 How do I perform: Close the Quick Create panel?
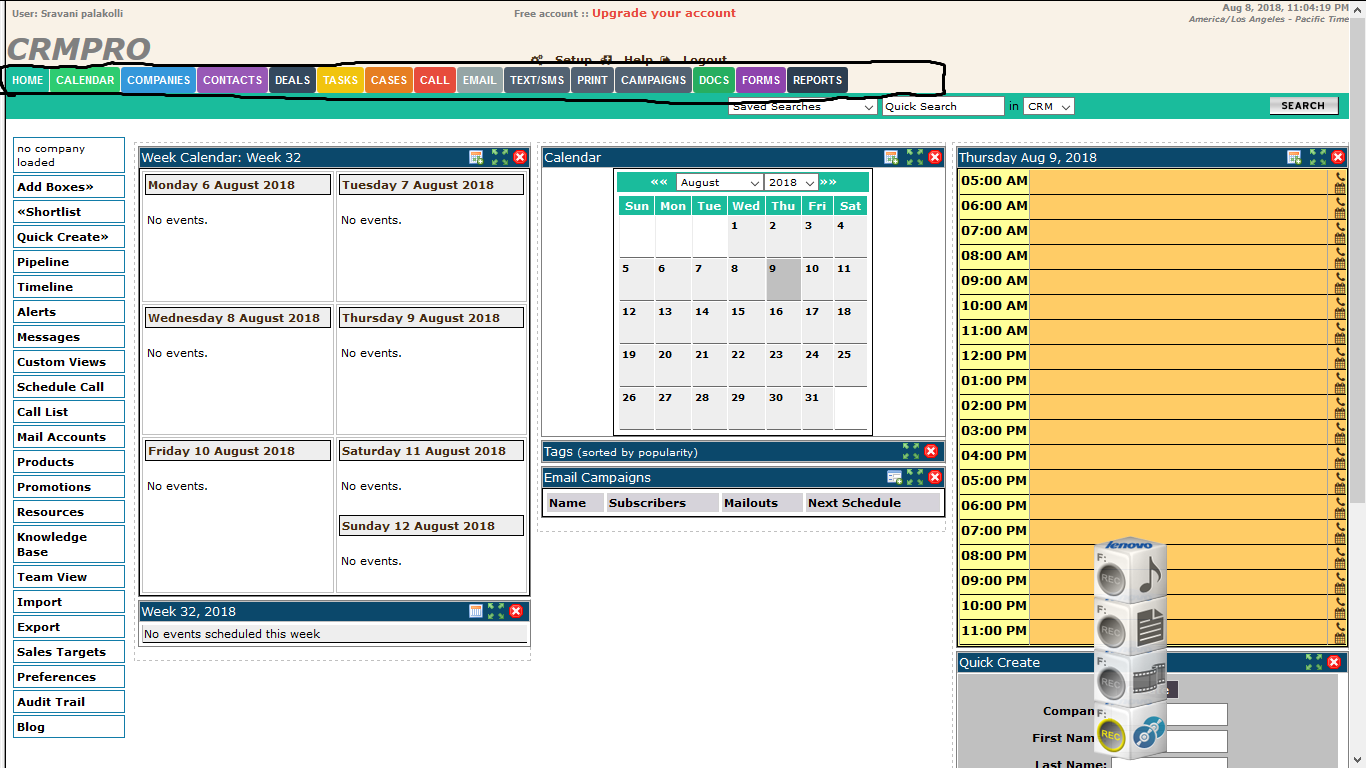coord(1334,662)
